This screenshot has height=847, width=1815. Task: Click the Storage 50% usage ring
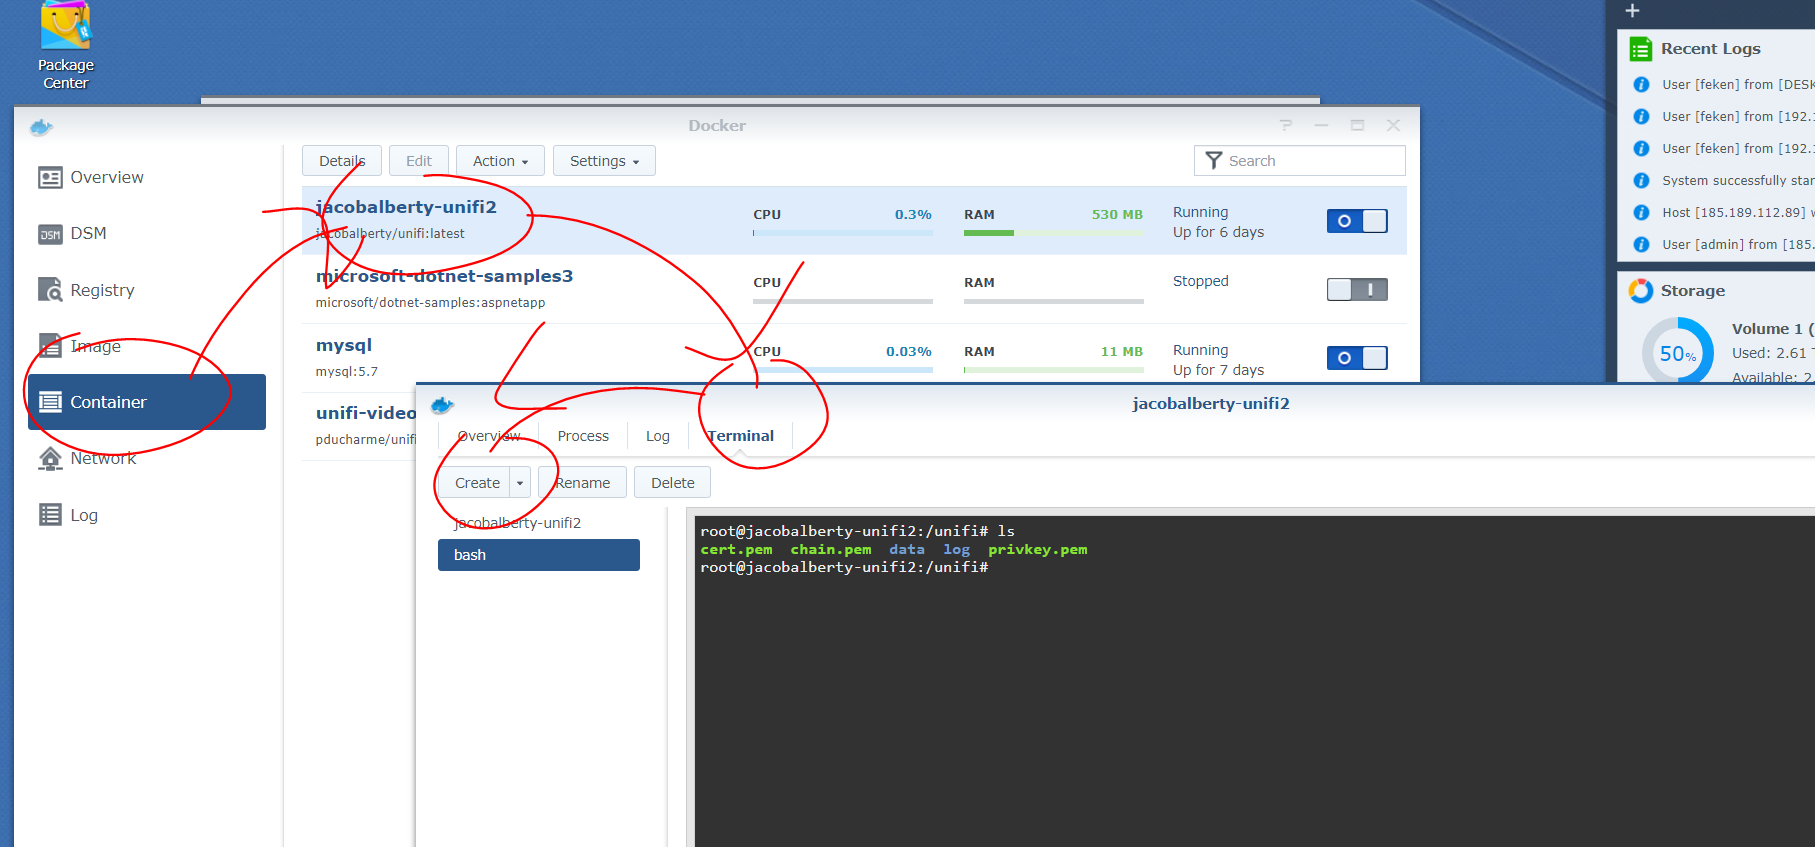tap(1678, 352)
